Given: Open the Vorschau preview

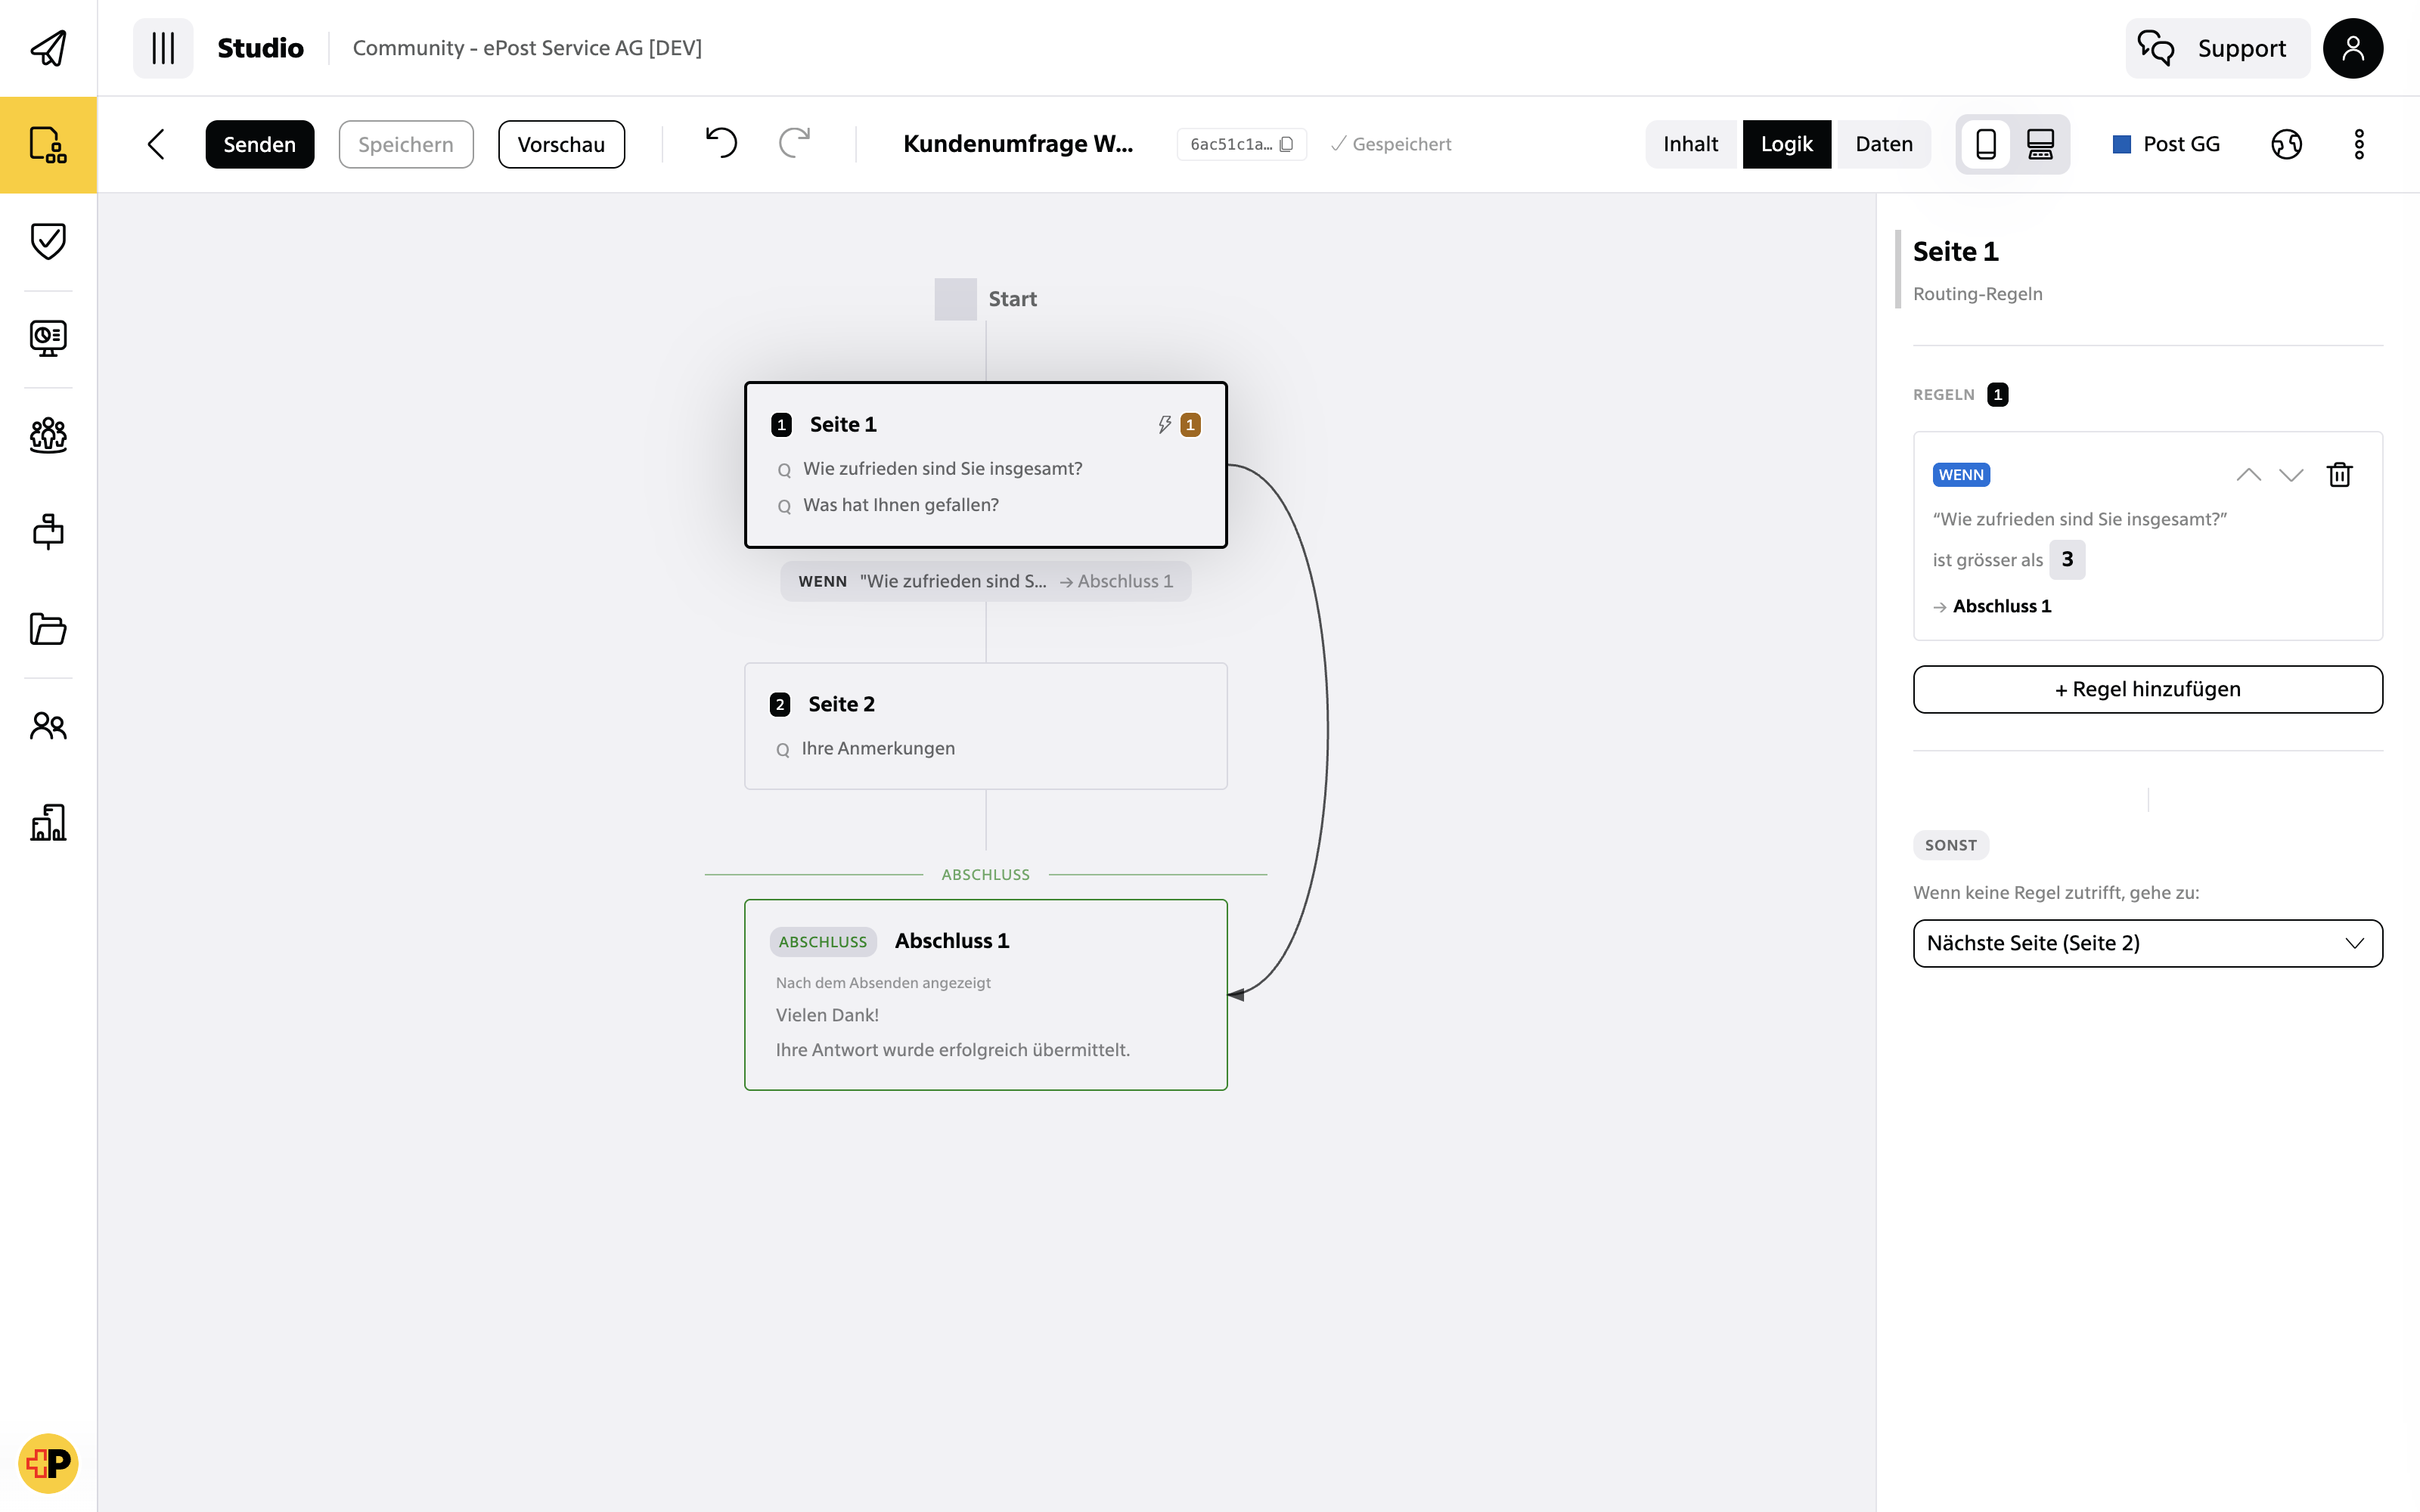Looking at the screenshot, I should tap(561, 144).
